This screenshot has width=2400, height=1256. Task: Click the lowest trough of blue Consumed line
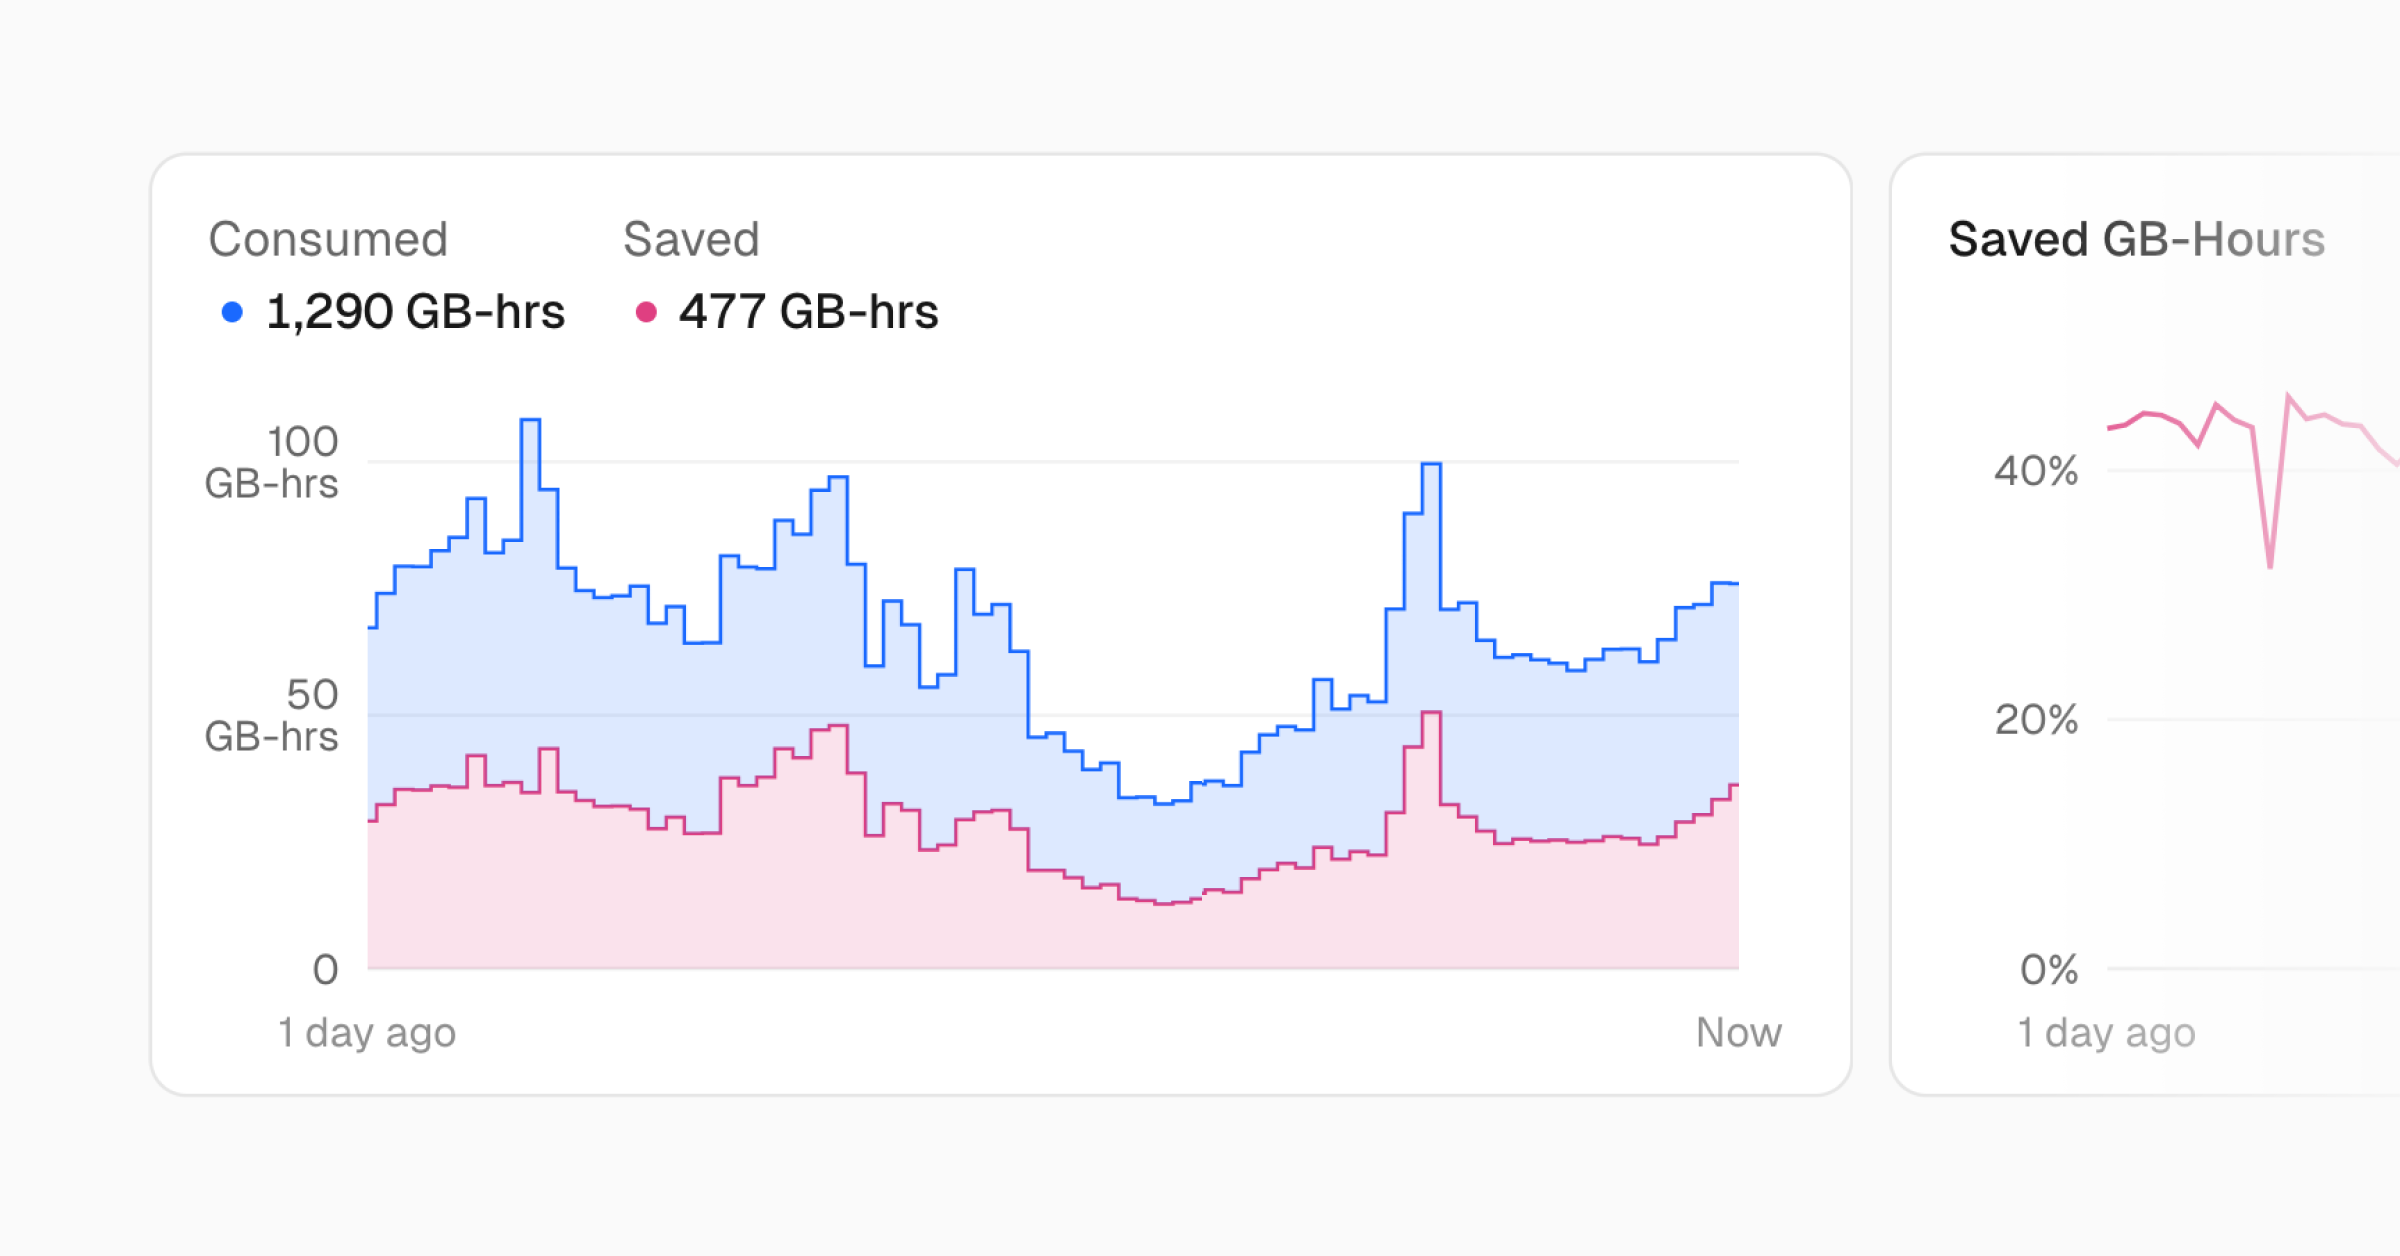click(x=1164, y=802)
